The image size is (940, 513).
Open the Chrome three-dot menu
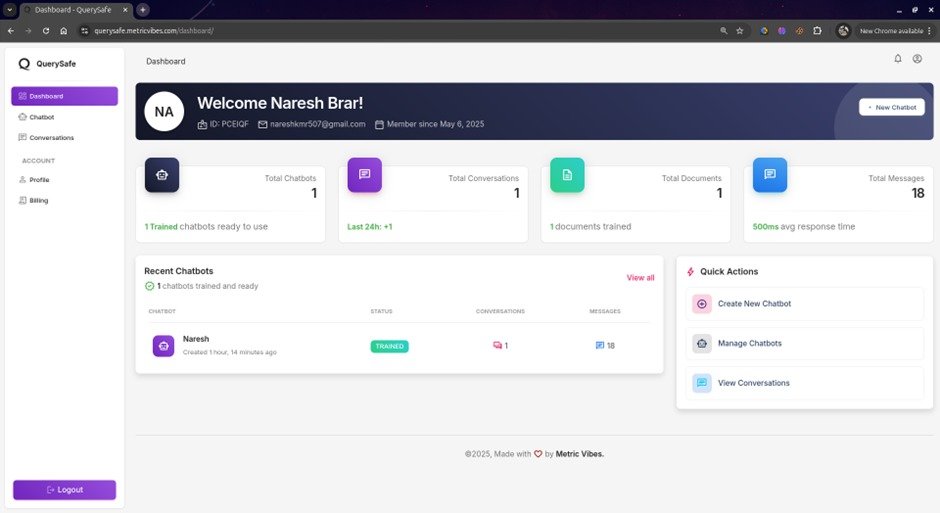pyautogui.click(x=930, y=31)
